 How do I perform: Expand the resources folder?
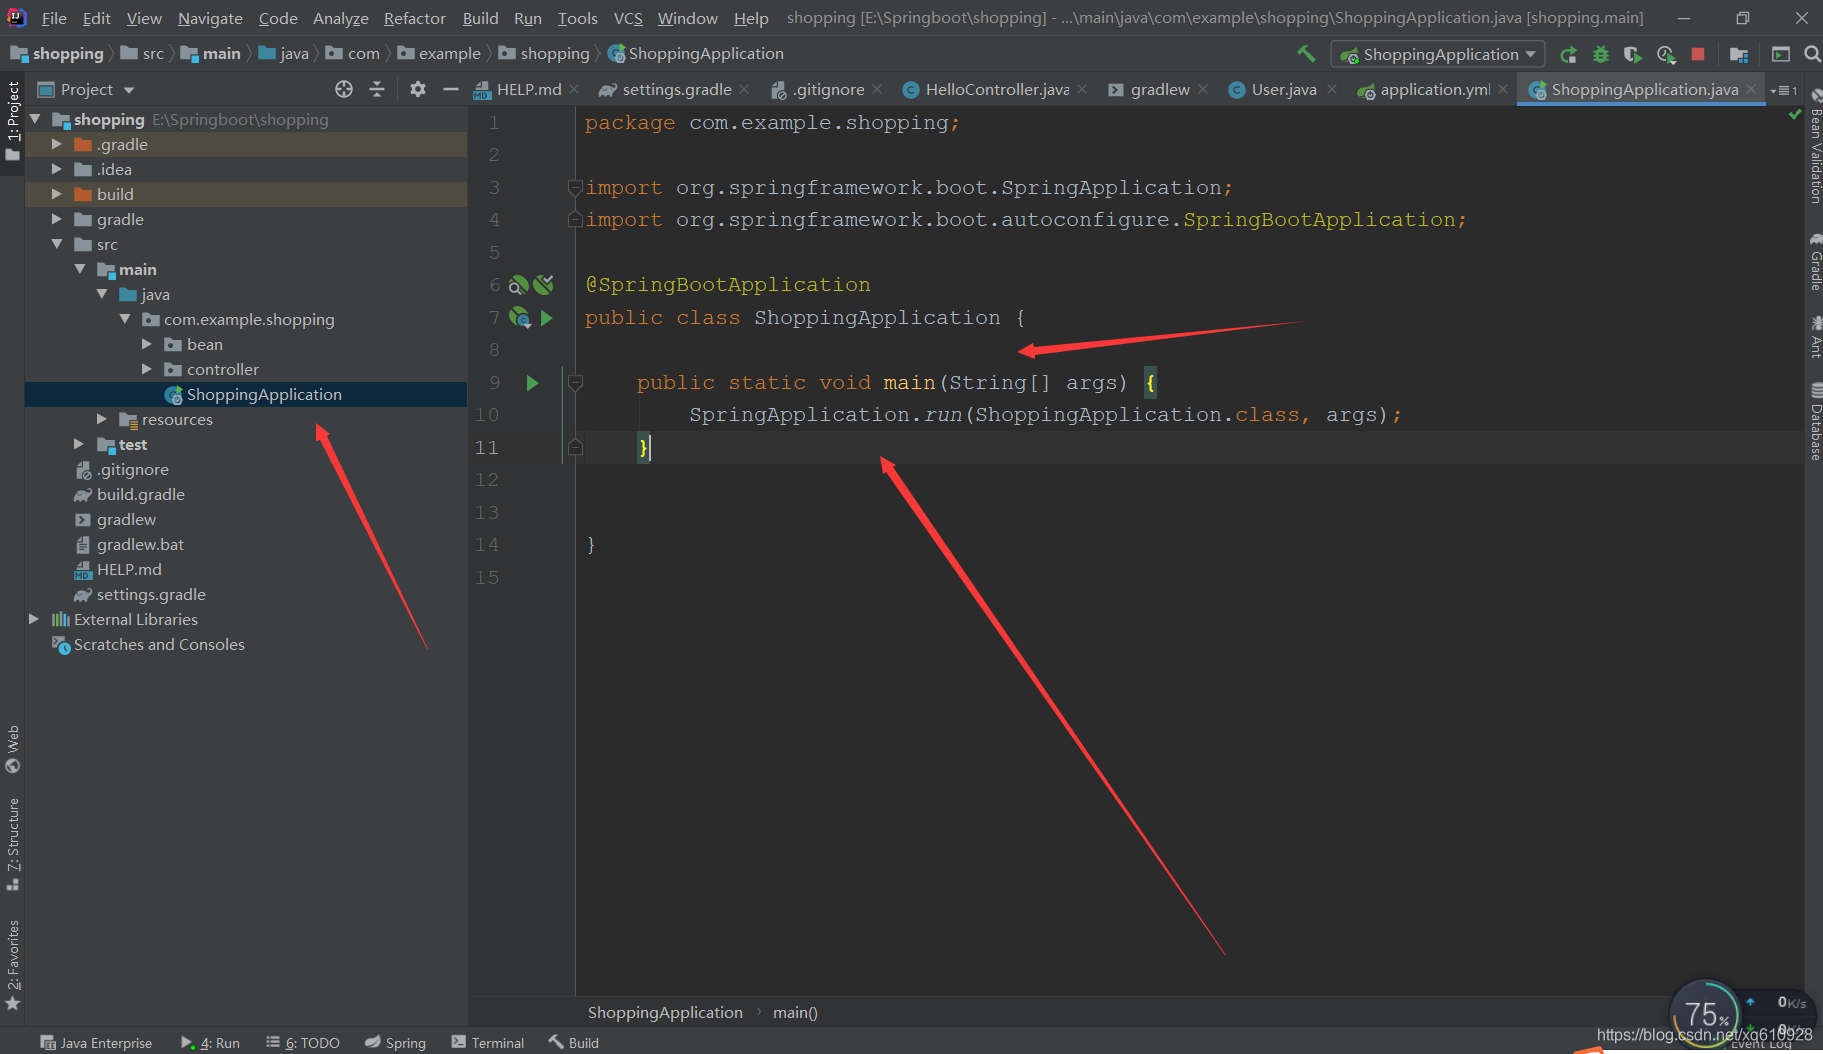coord(102,419)
